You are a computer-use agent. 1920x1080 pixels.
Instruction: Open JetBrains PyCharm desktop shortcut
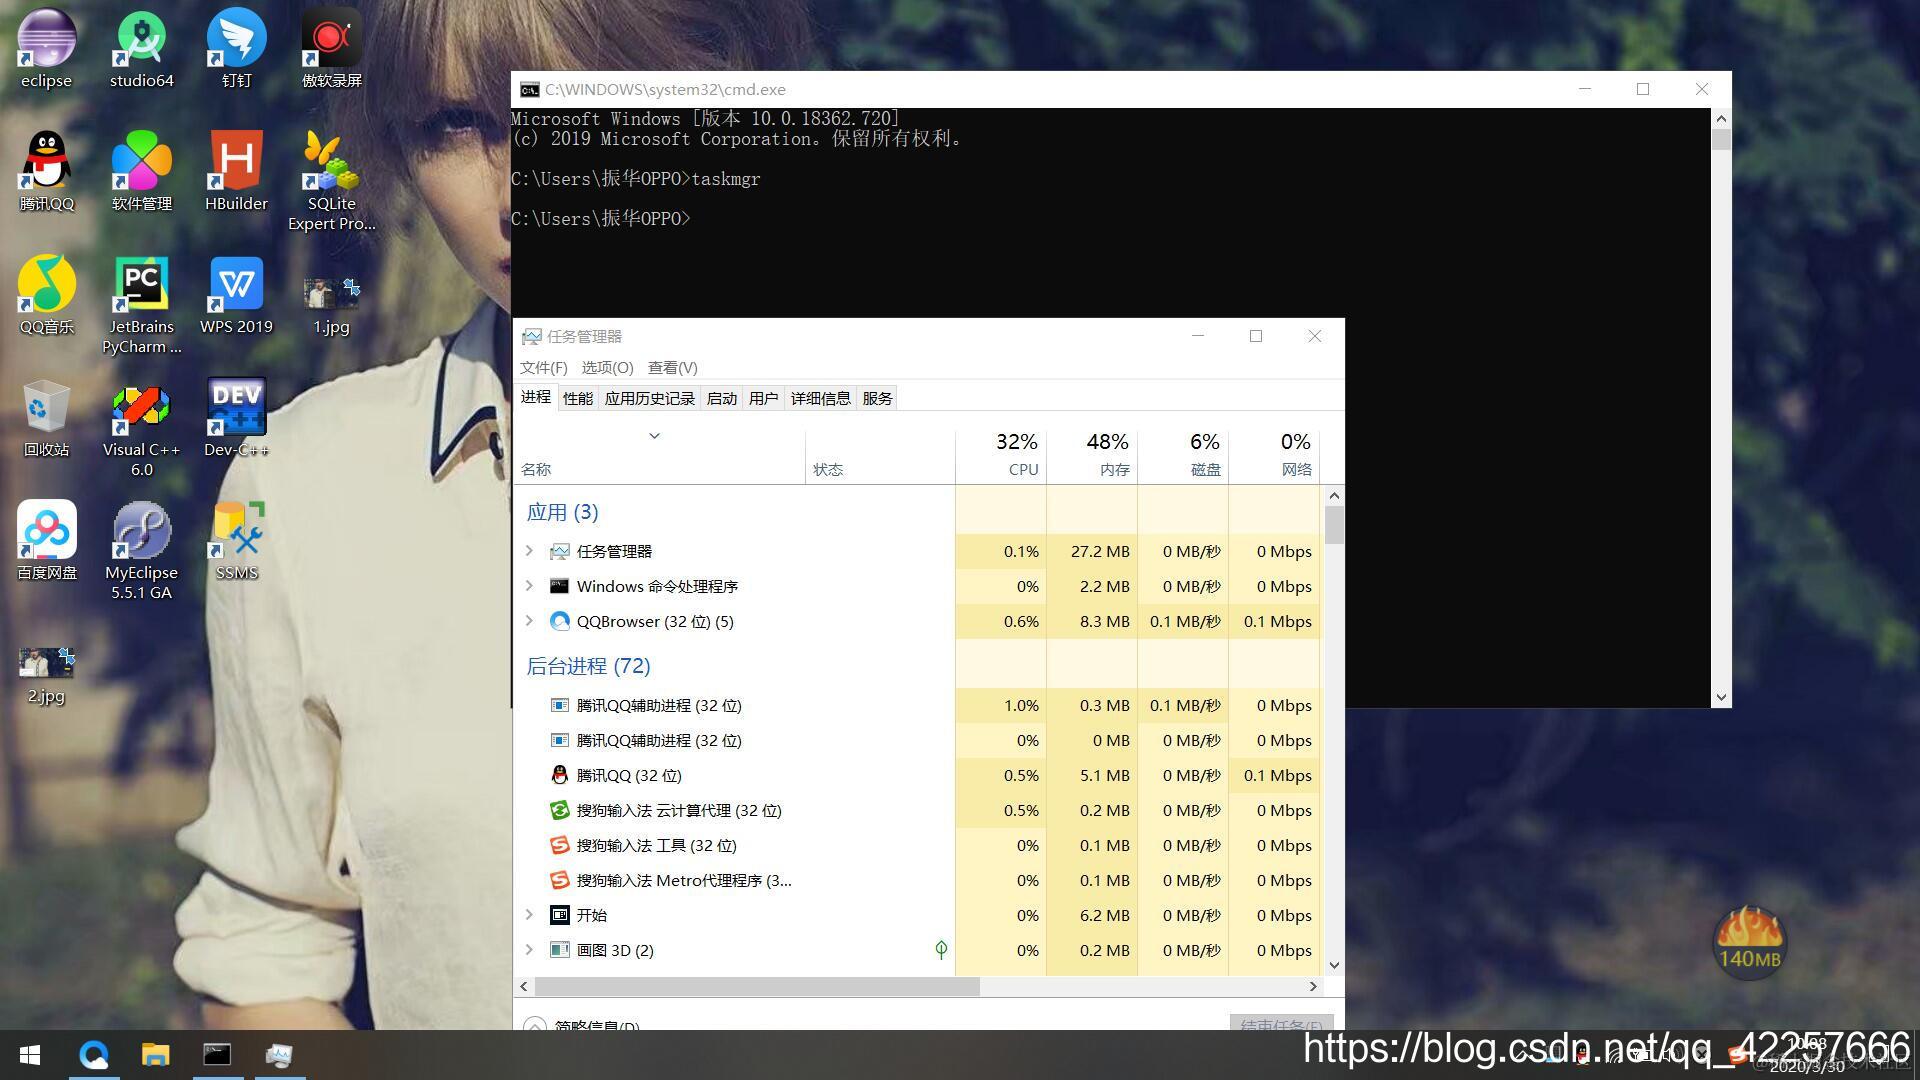point(141,286)
